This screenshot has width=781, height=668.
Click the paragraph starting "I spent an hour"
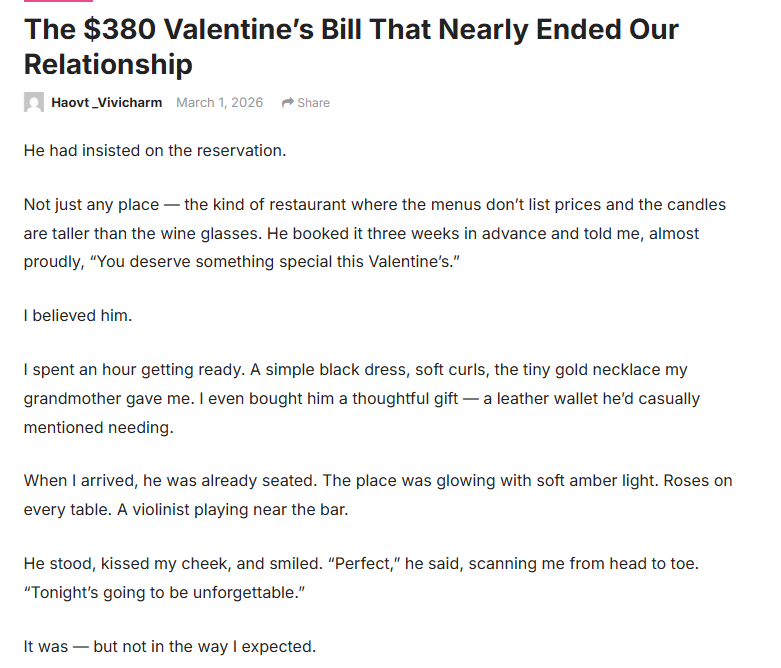(x=361, y=398)
